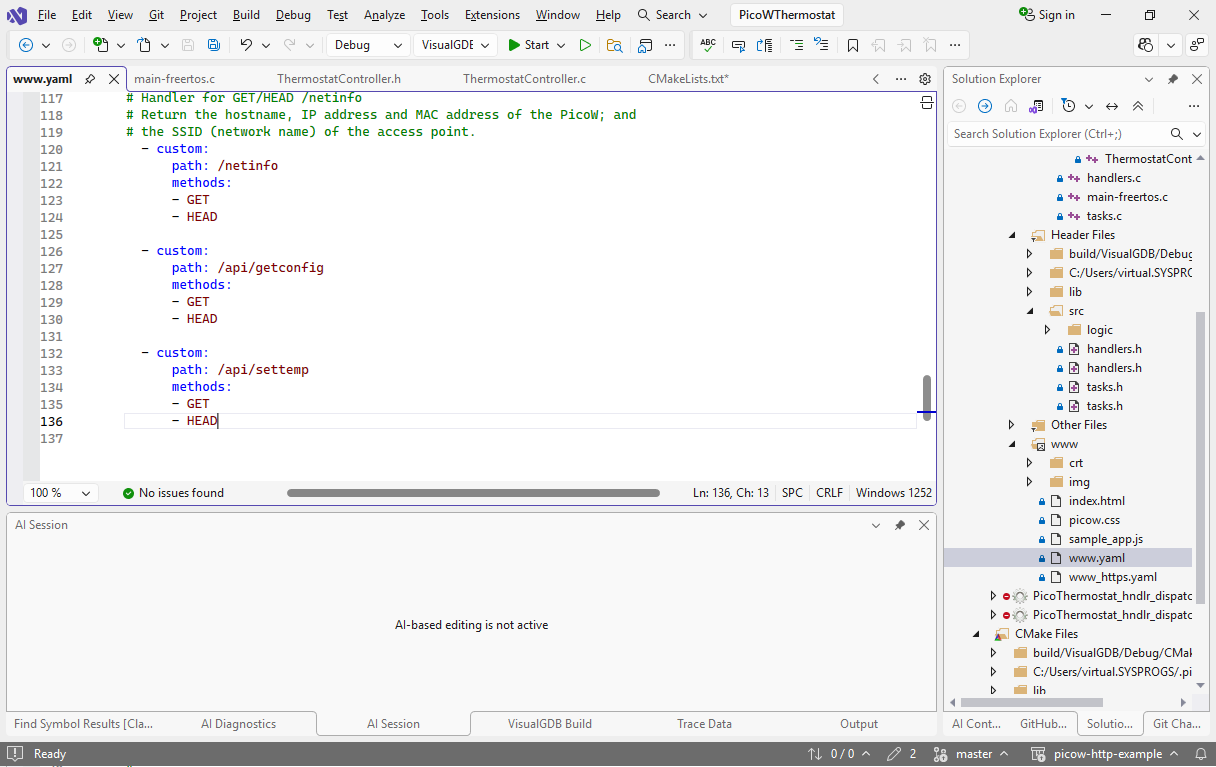Toggle pin on www.yaml tab
Screen dimensions: 1216x767
[x=90, y=79]
